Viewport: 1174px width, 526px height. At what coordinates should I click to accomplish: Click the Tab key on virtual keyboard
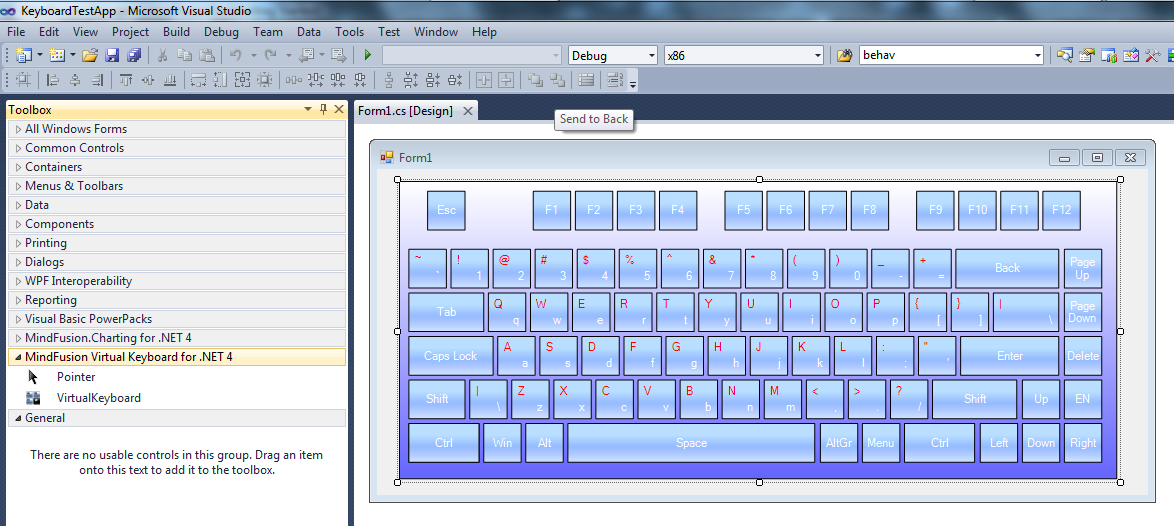(x=446, y=312)
